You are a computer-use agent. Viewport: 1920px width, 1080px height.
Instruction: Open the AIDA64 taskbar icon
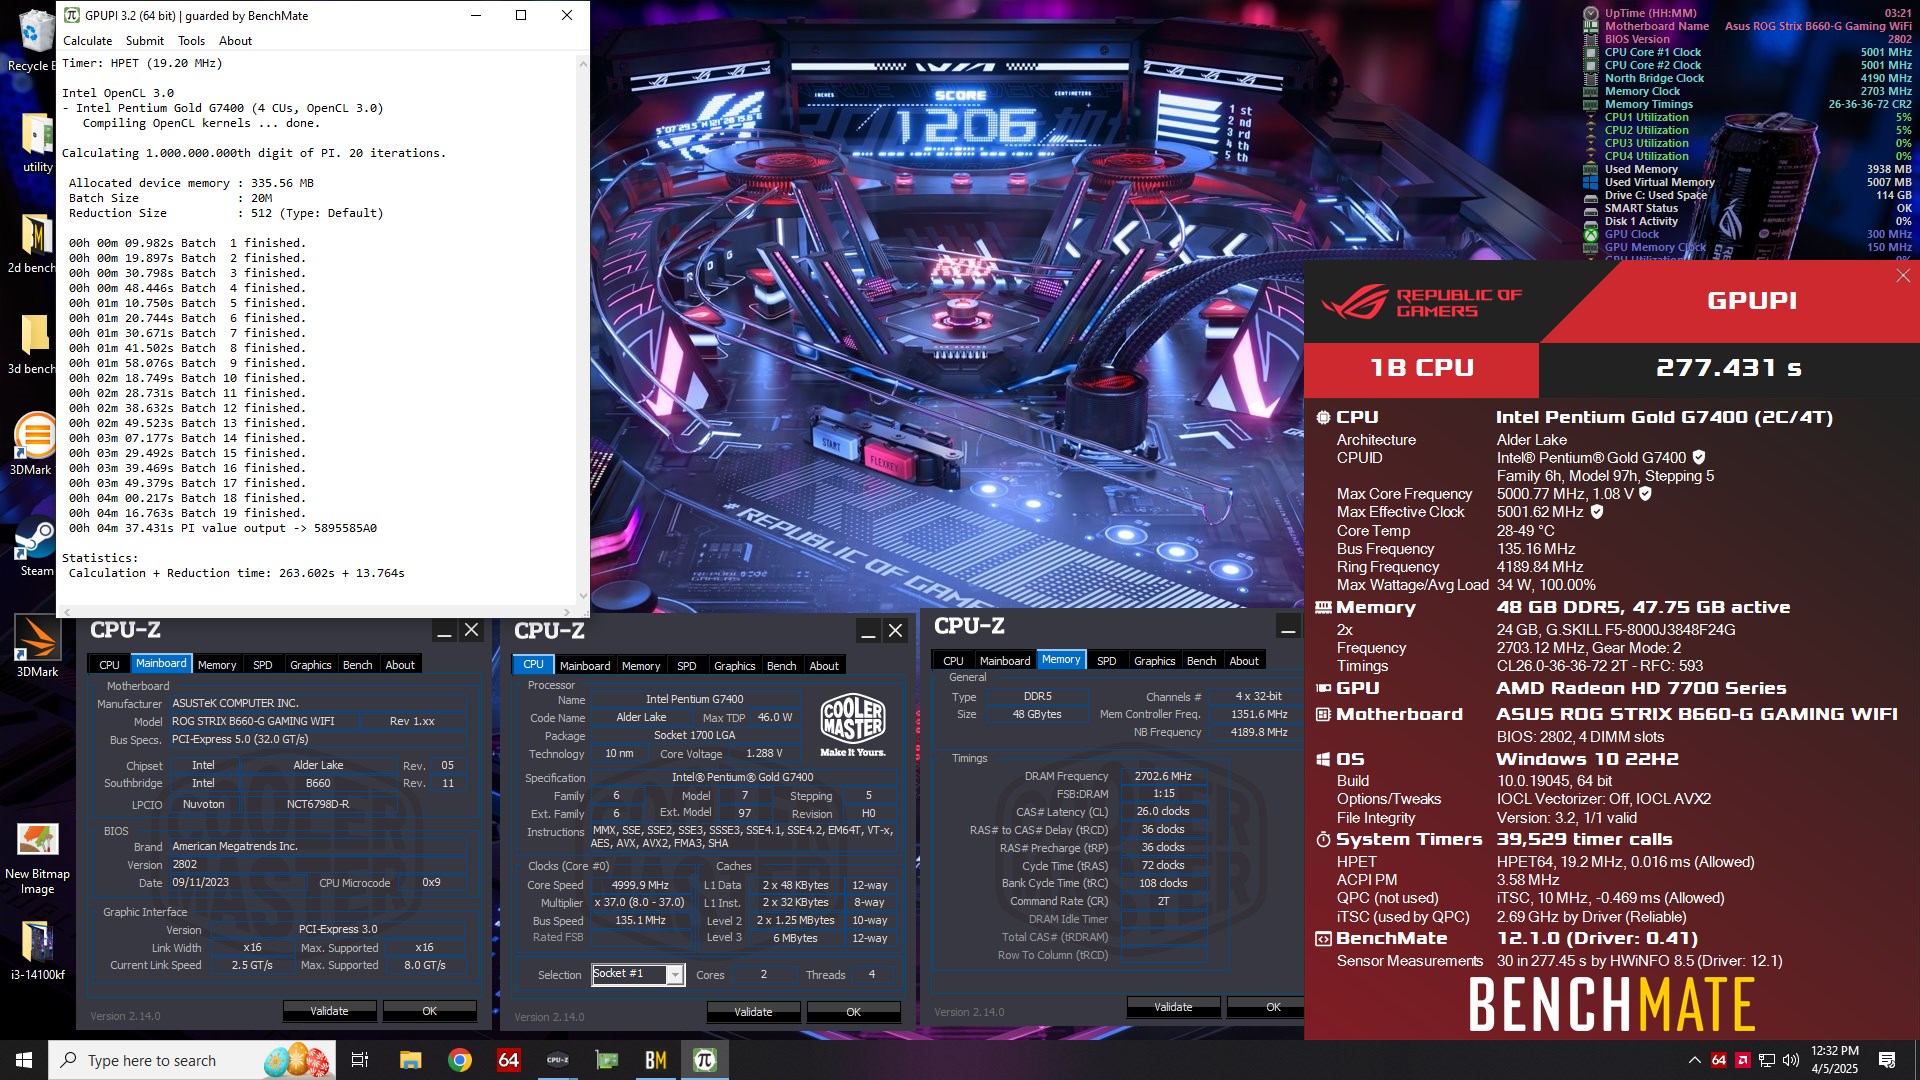click(x=509, y=1060)
